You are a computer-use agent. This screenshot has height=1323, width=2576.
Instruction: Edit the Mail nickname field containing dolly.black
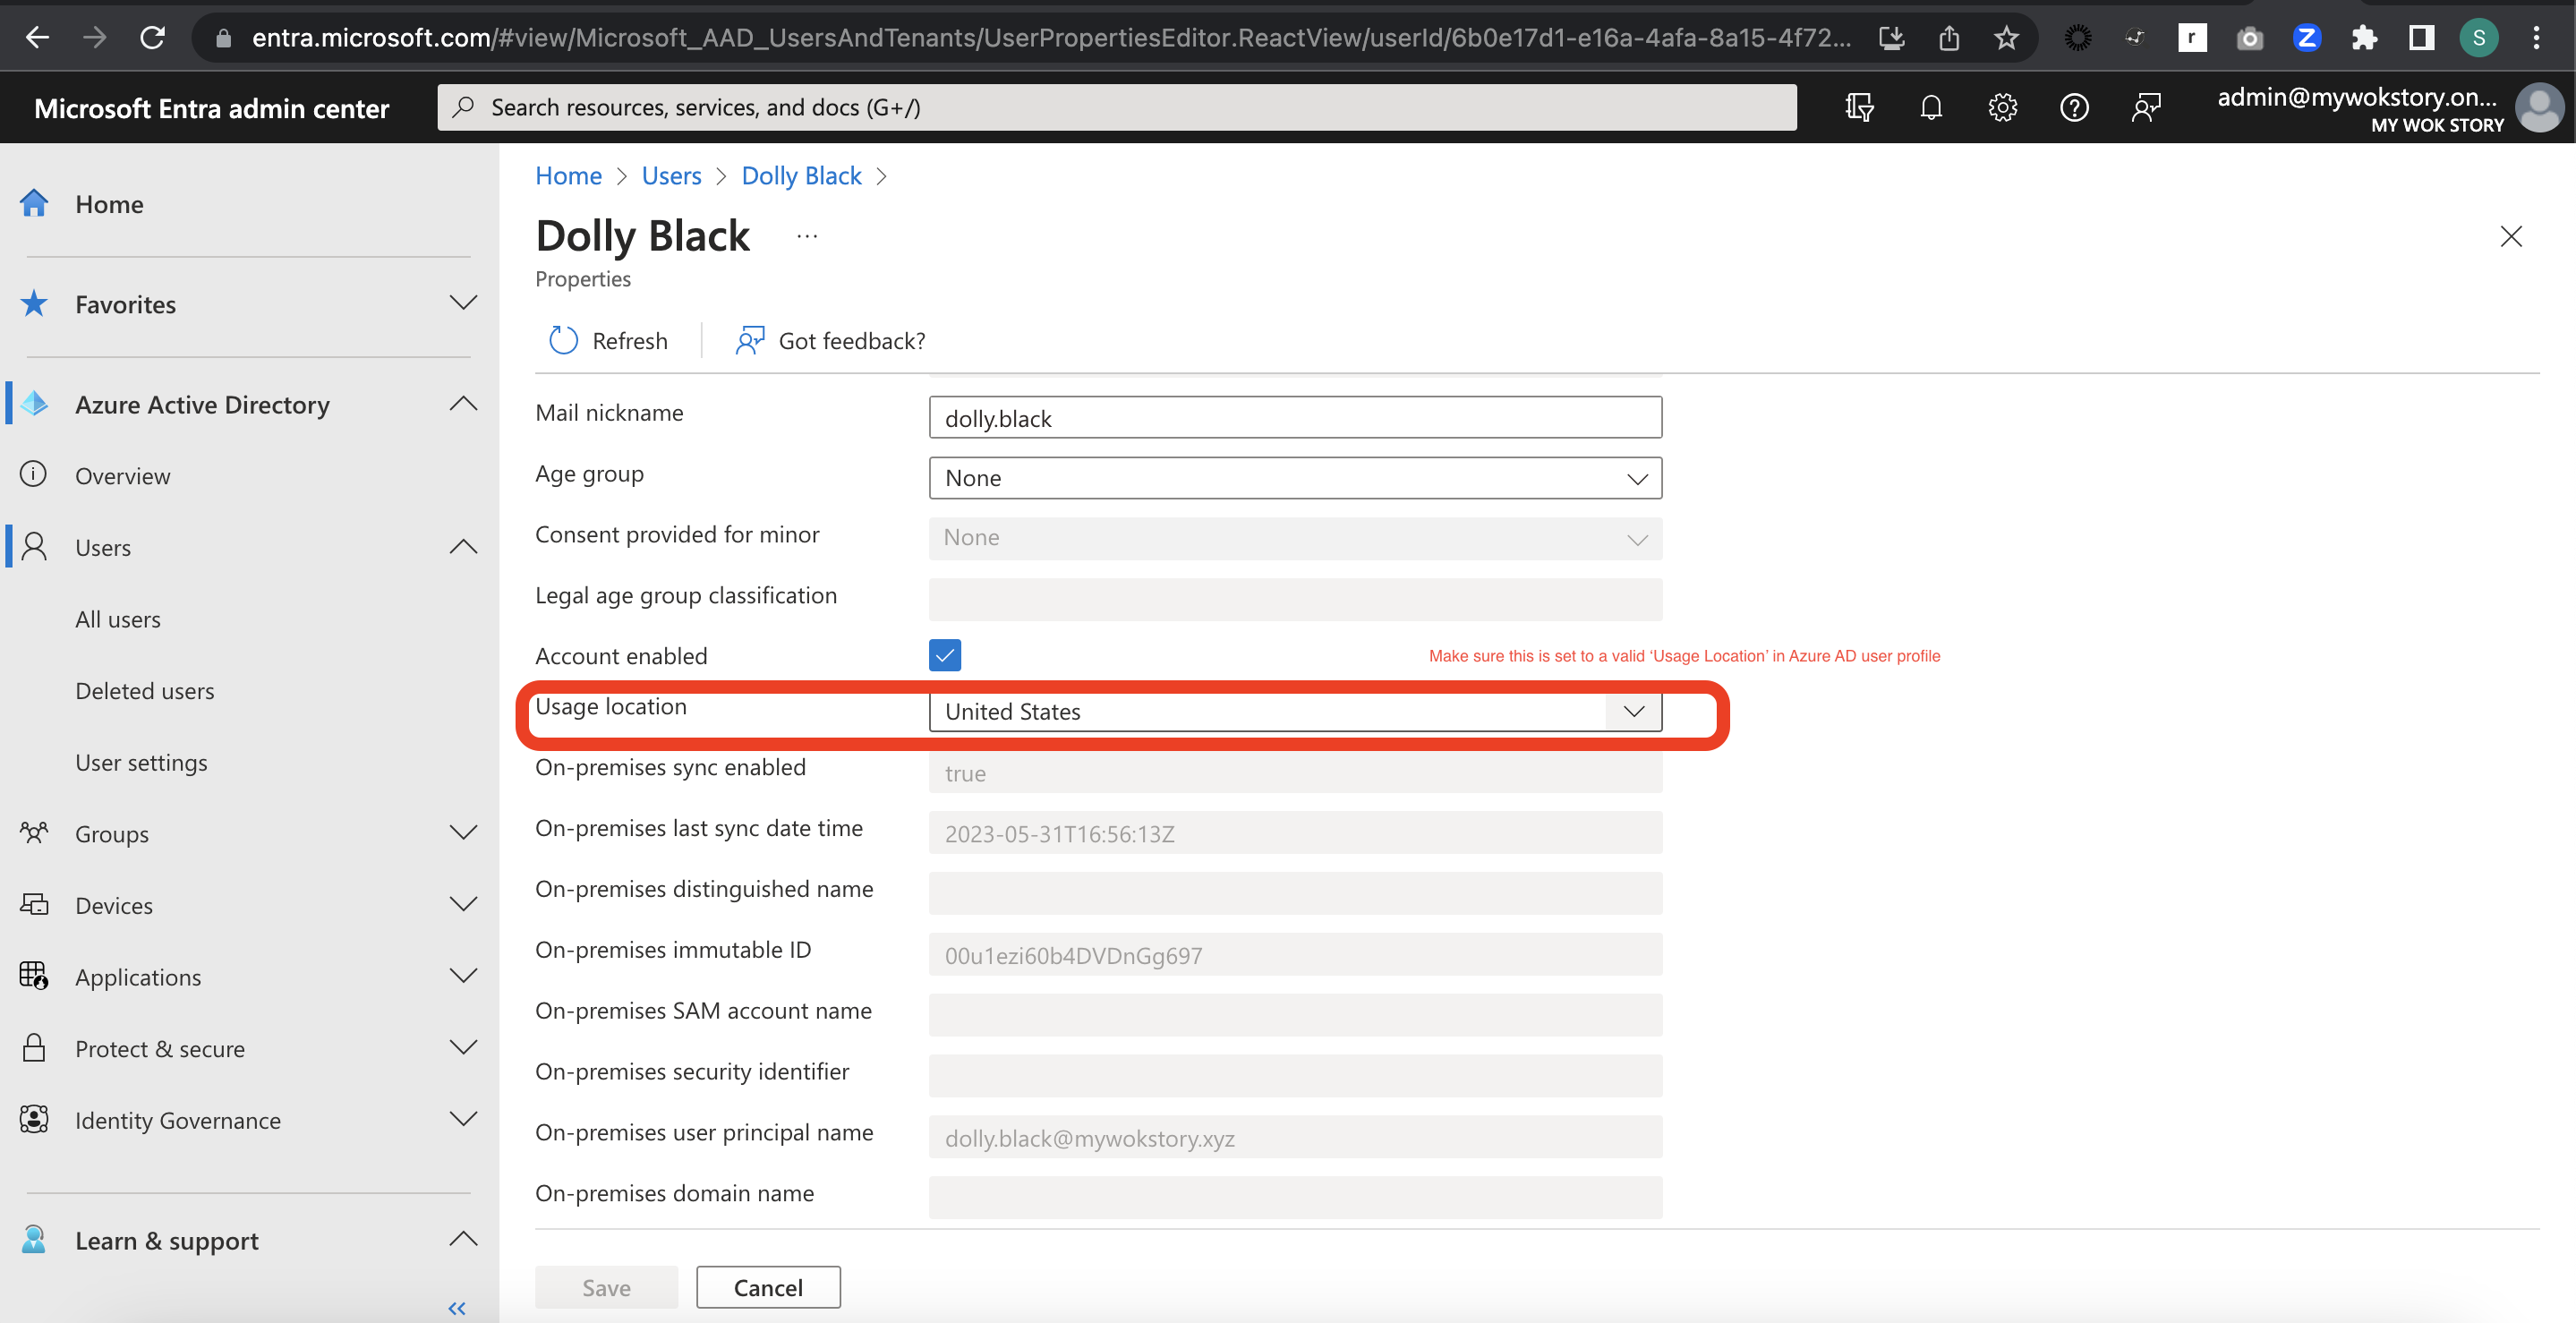coord(1294,417)
